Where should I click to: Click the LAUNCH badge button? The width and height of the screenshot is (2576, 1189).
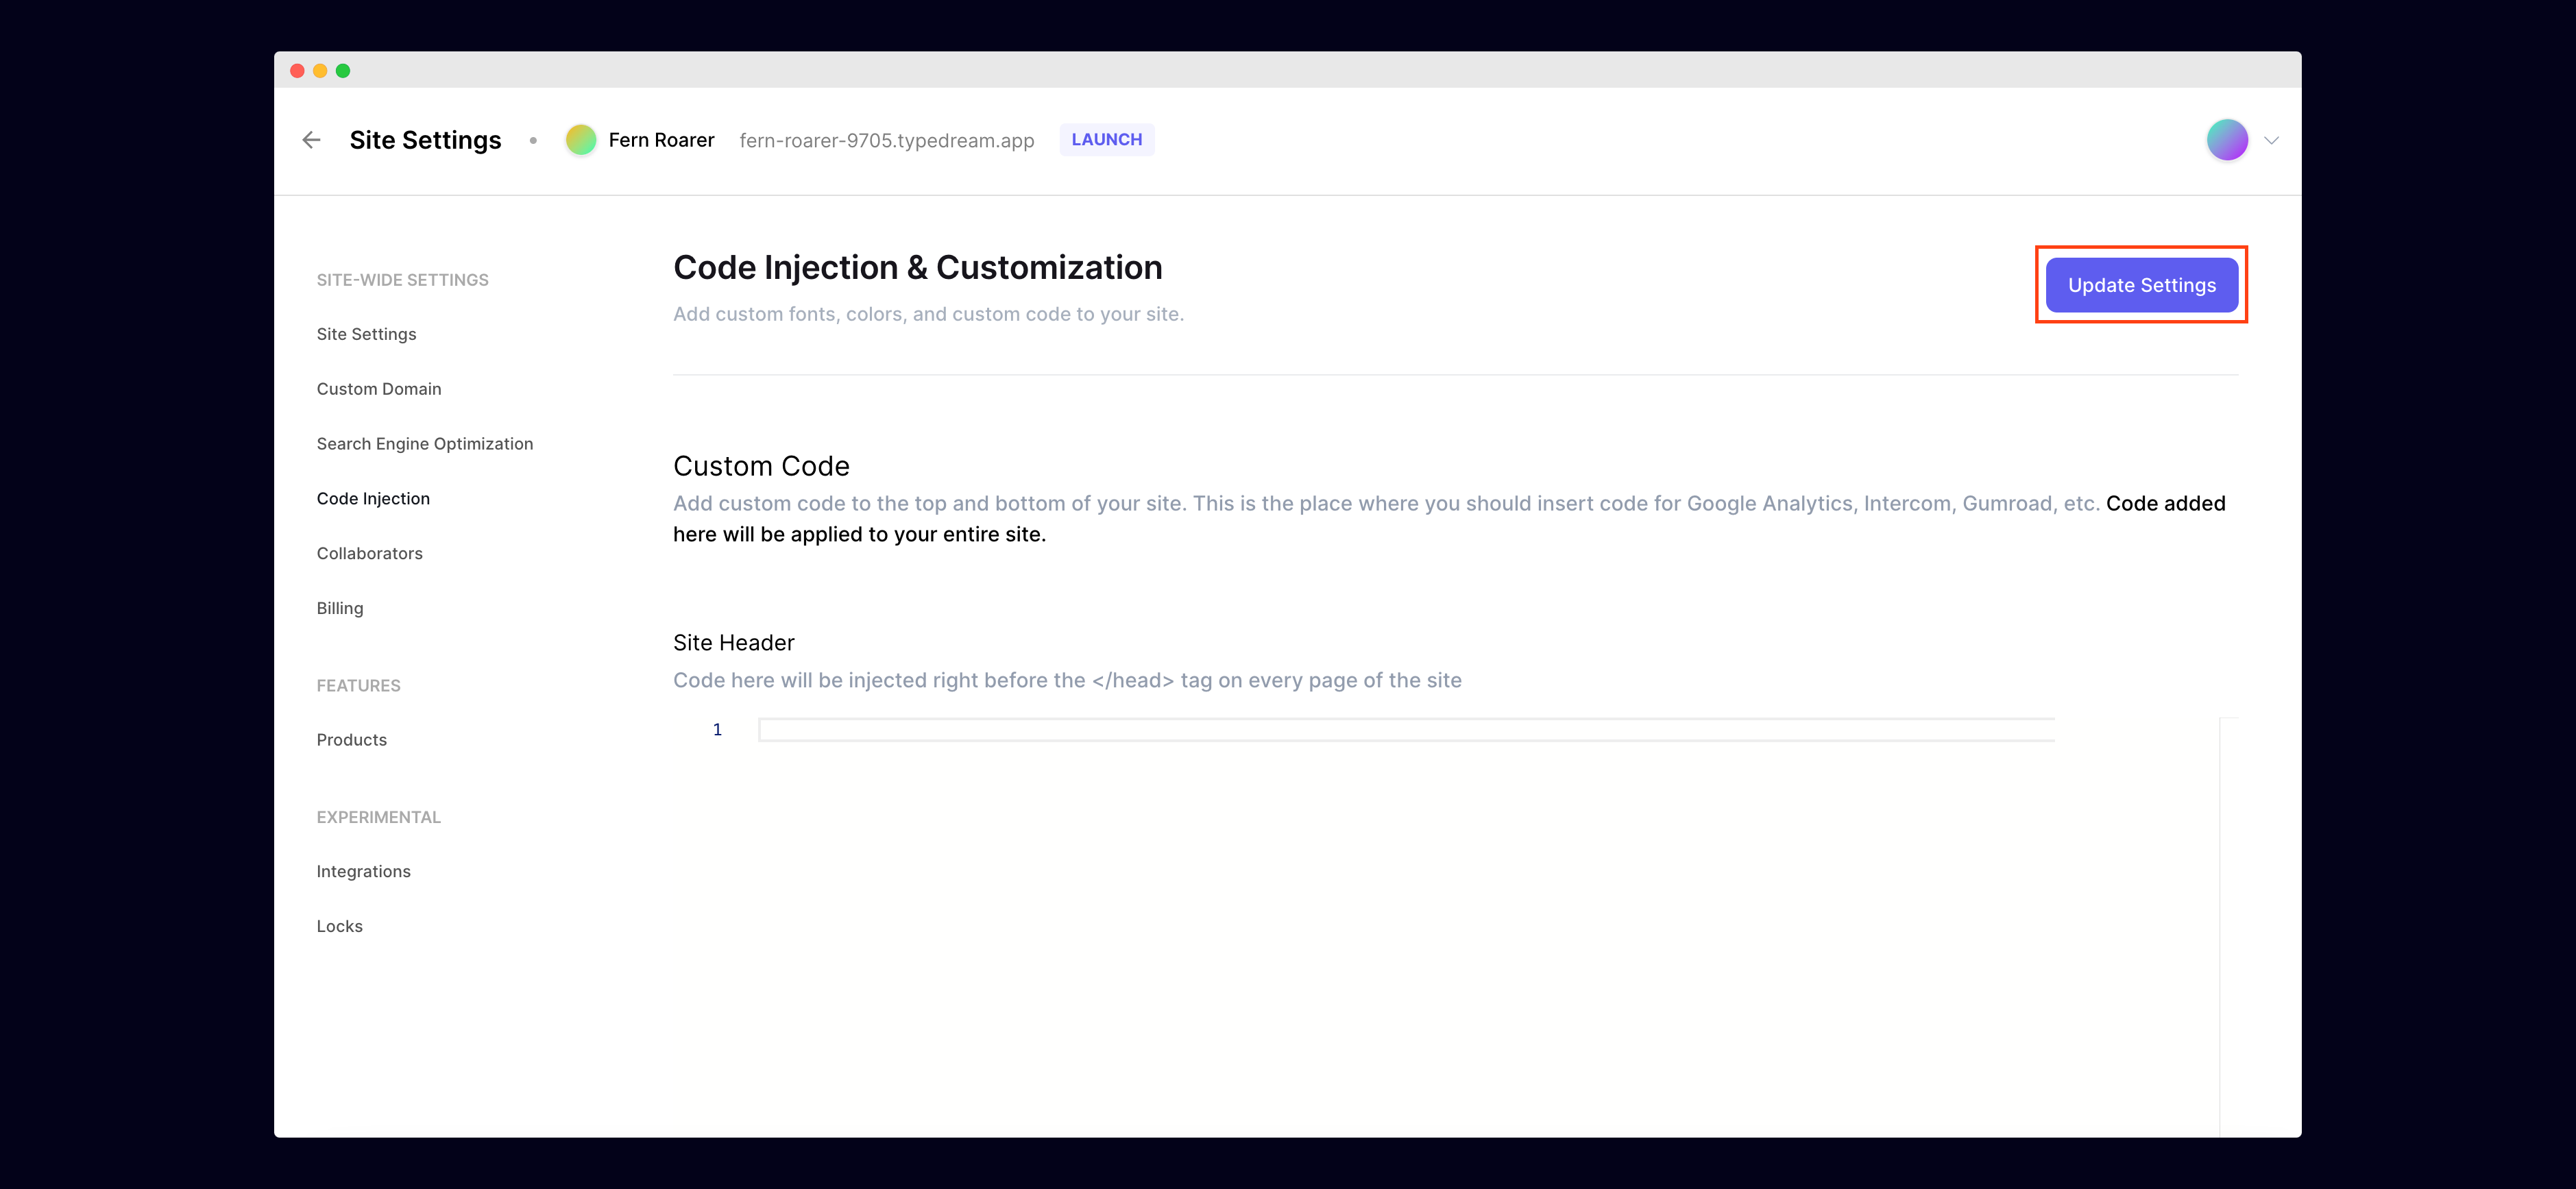tap(1106, 140)
